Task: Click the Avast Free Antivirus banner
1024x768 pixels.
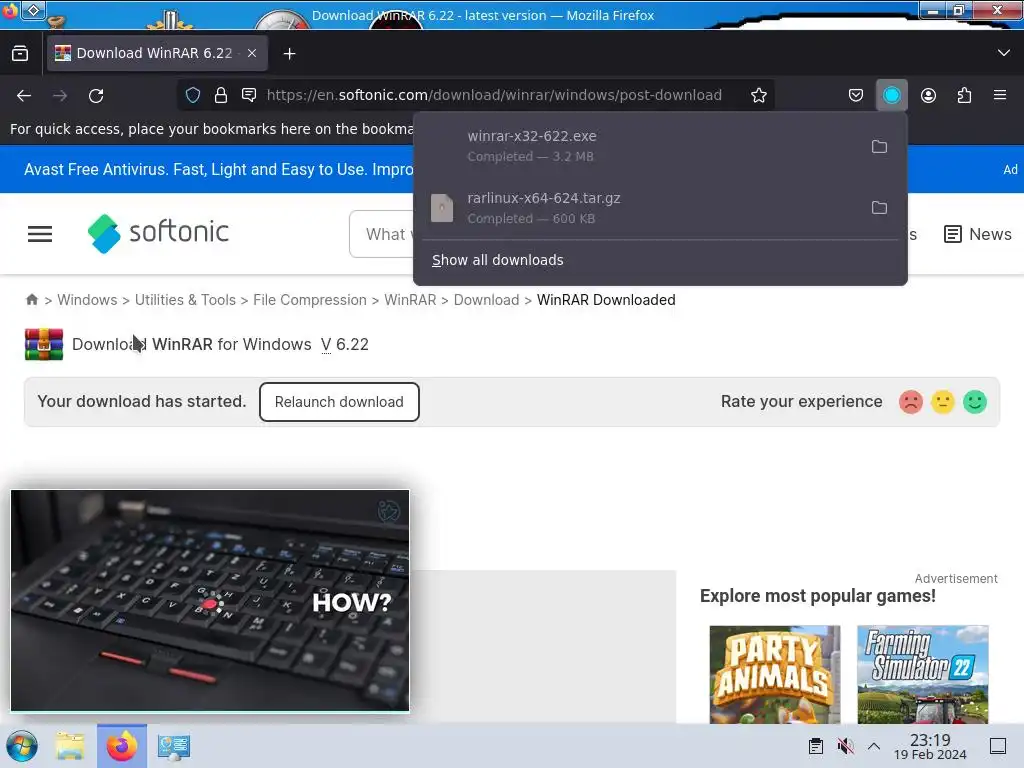Action: pyautogui.click(x=219, y=169)
